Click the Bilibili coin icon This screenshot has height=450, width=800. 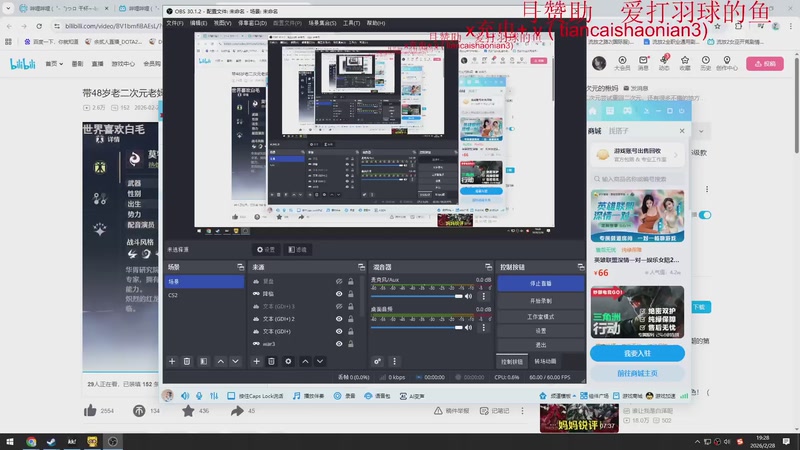tap(139, 410)
